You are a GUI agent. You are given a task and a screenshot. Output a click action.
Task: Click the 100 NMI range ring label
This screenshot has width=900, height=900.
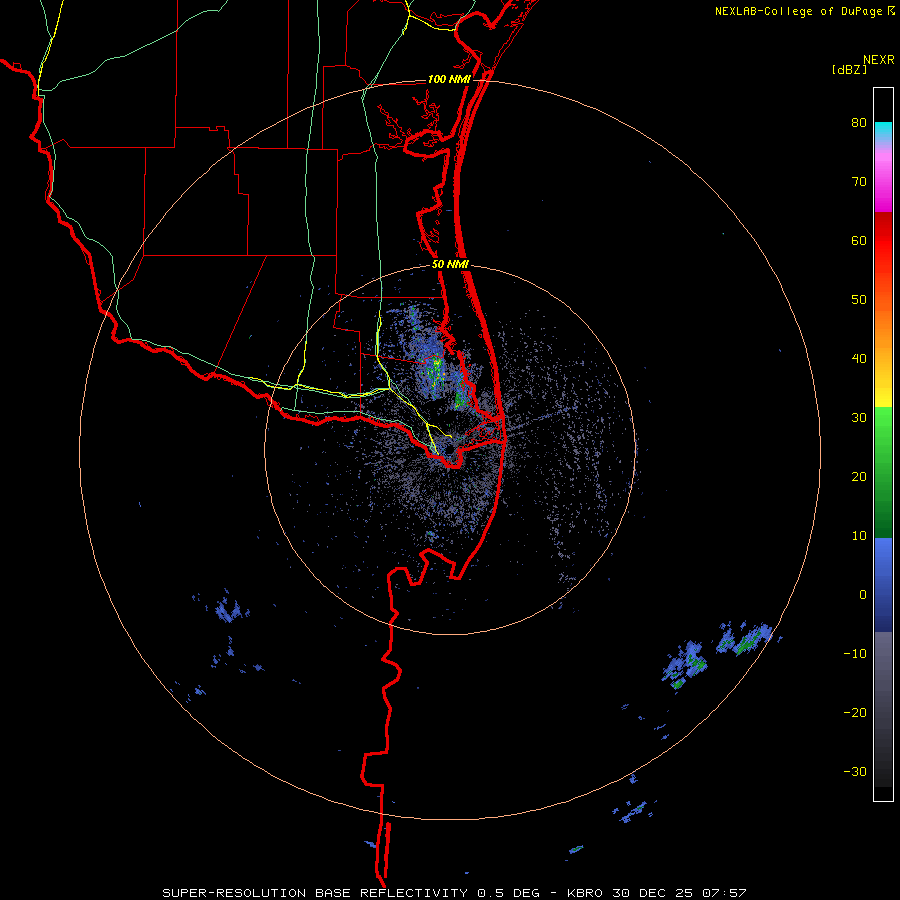point(449,79)
